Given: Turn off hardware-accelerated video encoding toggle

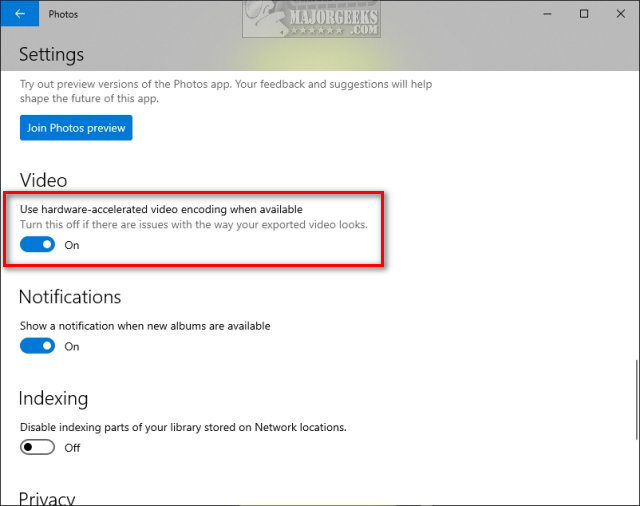Looking at the screenshot, I should (37, 244).
